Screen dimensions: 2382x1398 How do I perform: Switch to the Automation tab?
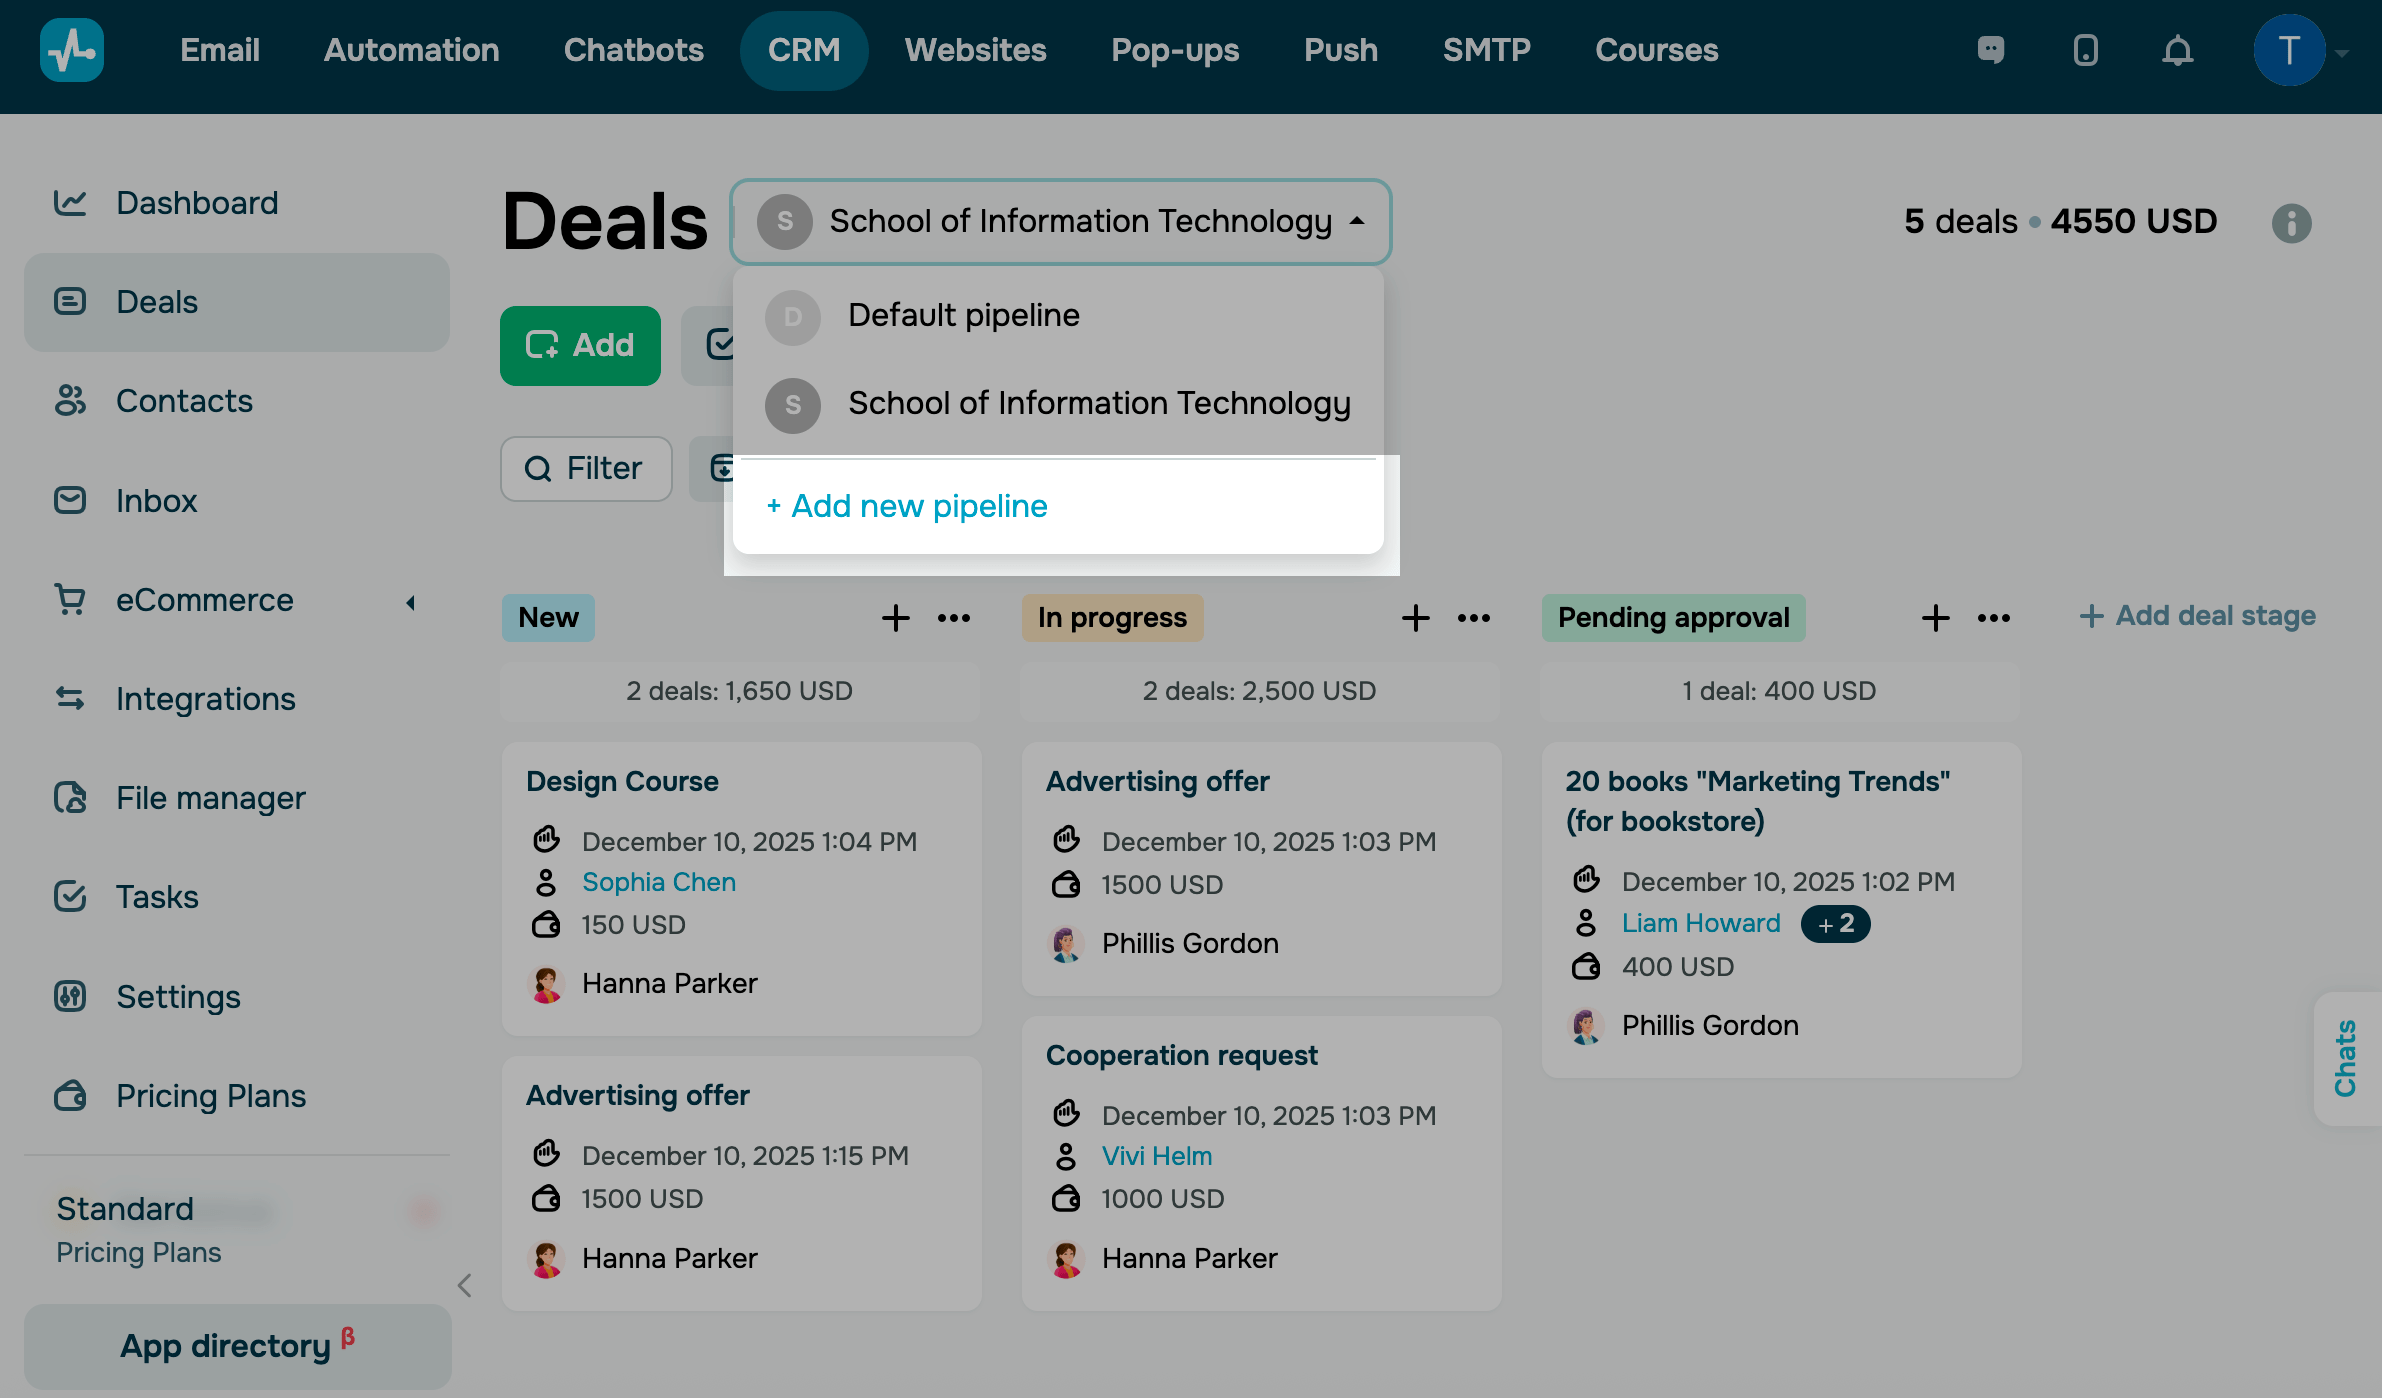[x=411, y=51]
